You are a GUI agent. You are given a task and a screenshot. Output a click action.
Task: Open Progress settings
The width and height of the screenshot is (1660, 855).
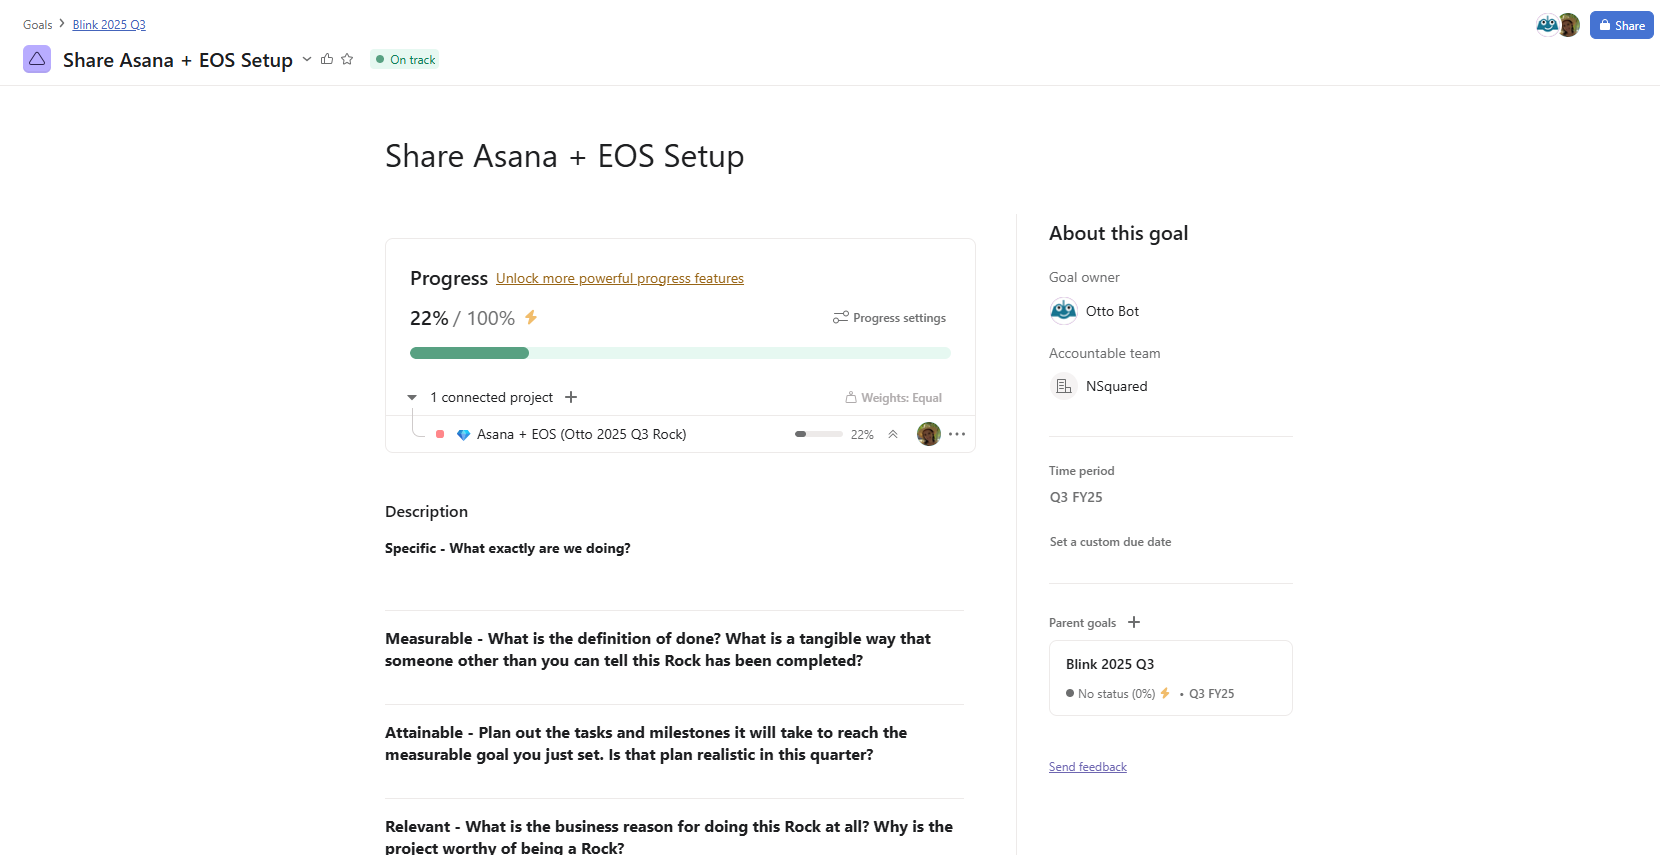889,318
